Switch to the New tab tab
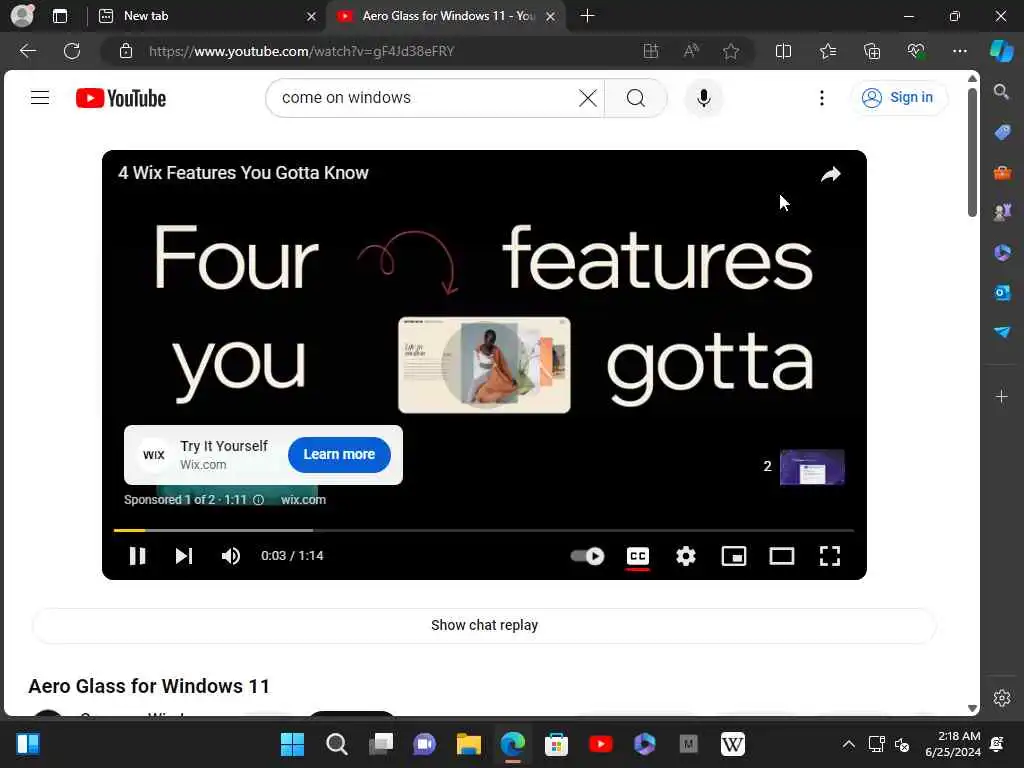Screen dimensions: 1024x768 point(204,16)
